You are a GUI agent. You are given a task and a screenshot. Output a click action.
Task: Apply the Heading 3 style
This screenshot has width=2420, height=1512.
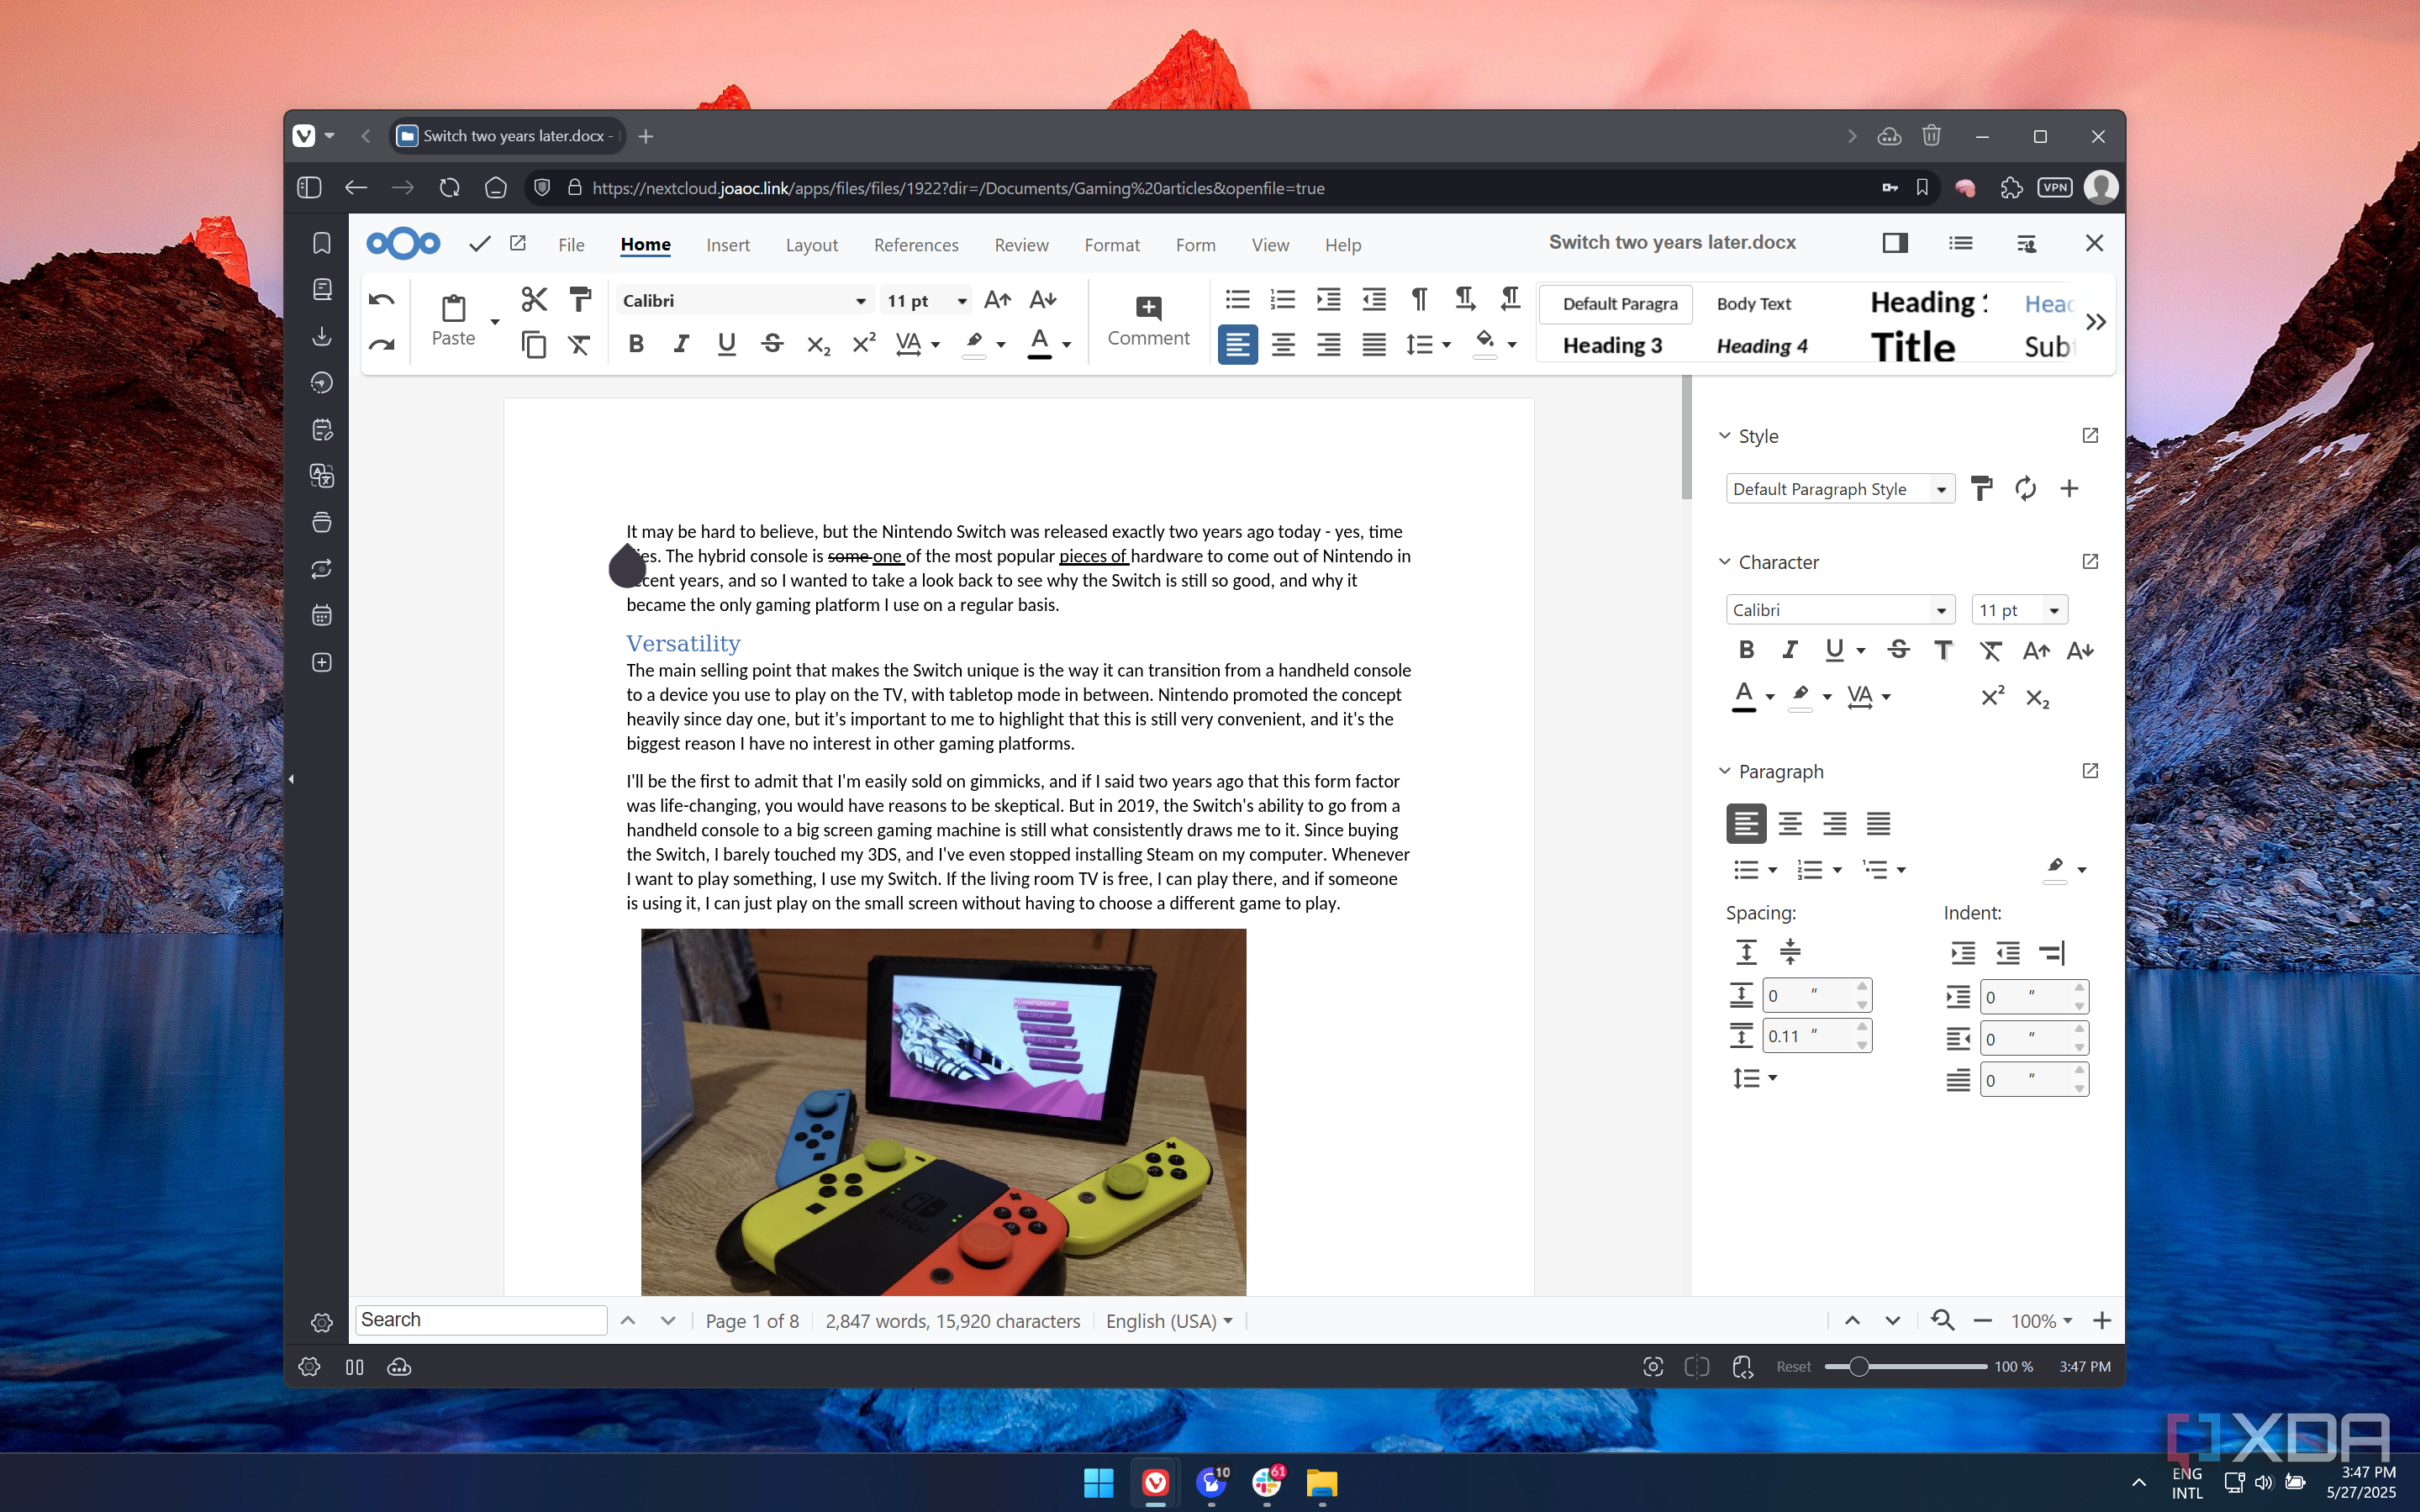[x=1612, y=345]
